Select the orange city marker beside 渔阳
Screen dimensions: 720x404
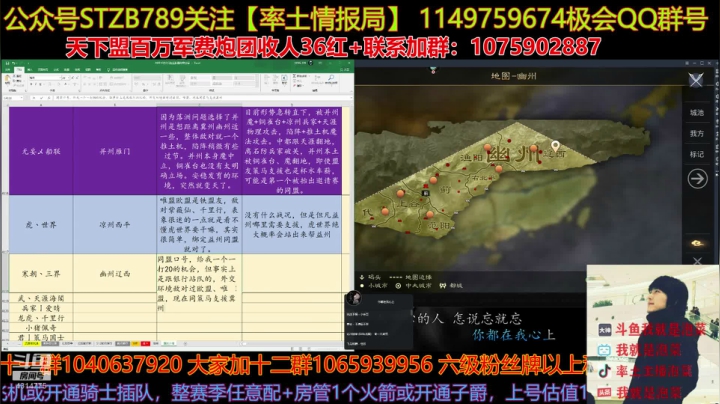point(487,147)
